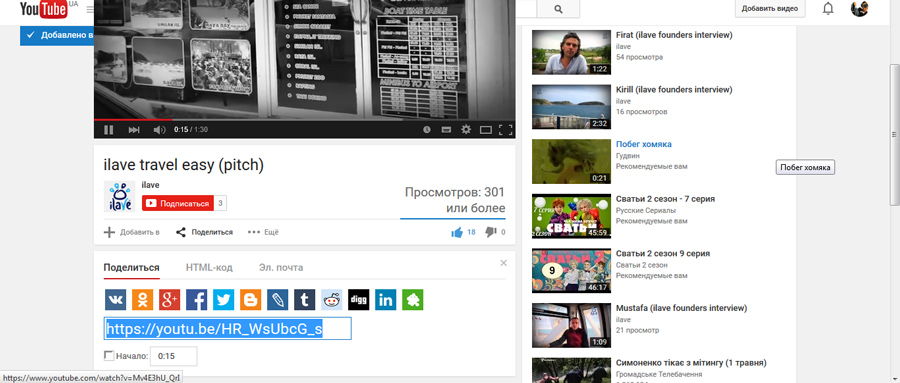
Task: Open the YouTube home logo
Action: (43, 9)
